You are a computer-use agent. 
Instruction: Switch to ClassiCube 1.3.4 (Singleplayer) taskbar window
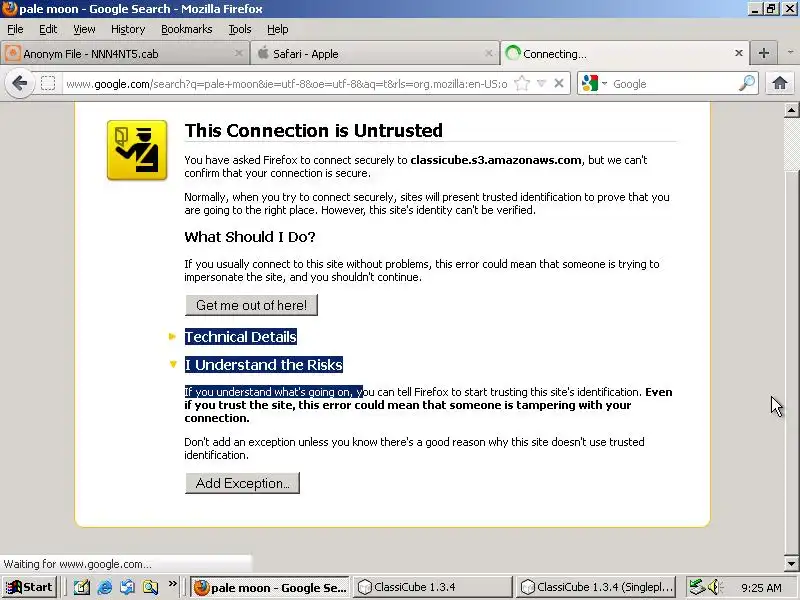(x=595, y=587)
